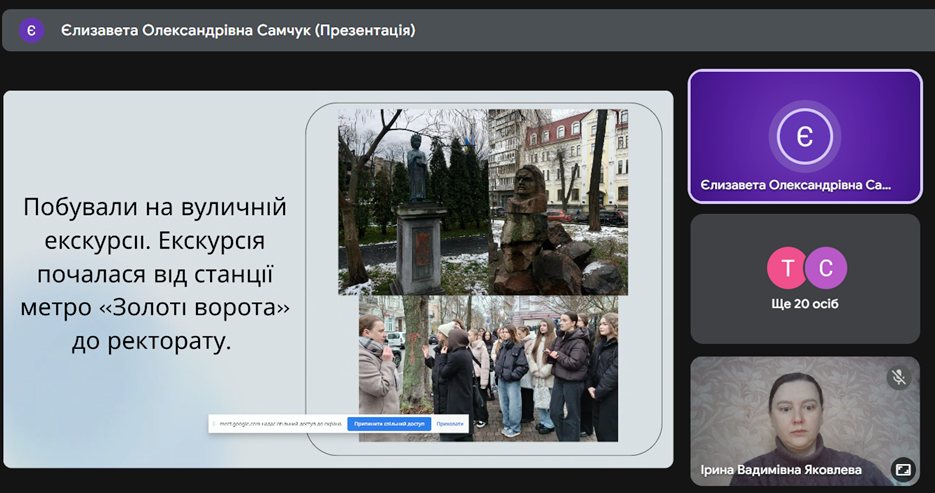Click the slide photo of the student tour group

(x=488, y=368)
